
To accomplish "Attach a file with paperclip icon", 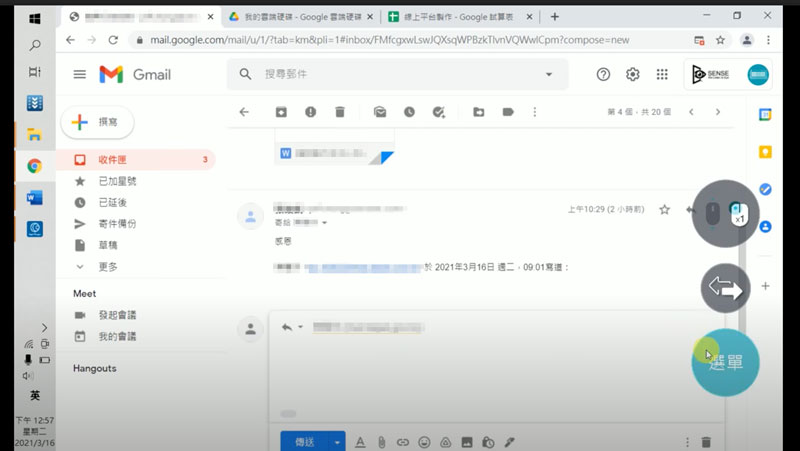I will [x=382, y=442].
